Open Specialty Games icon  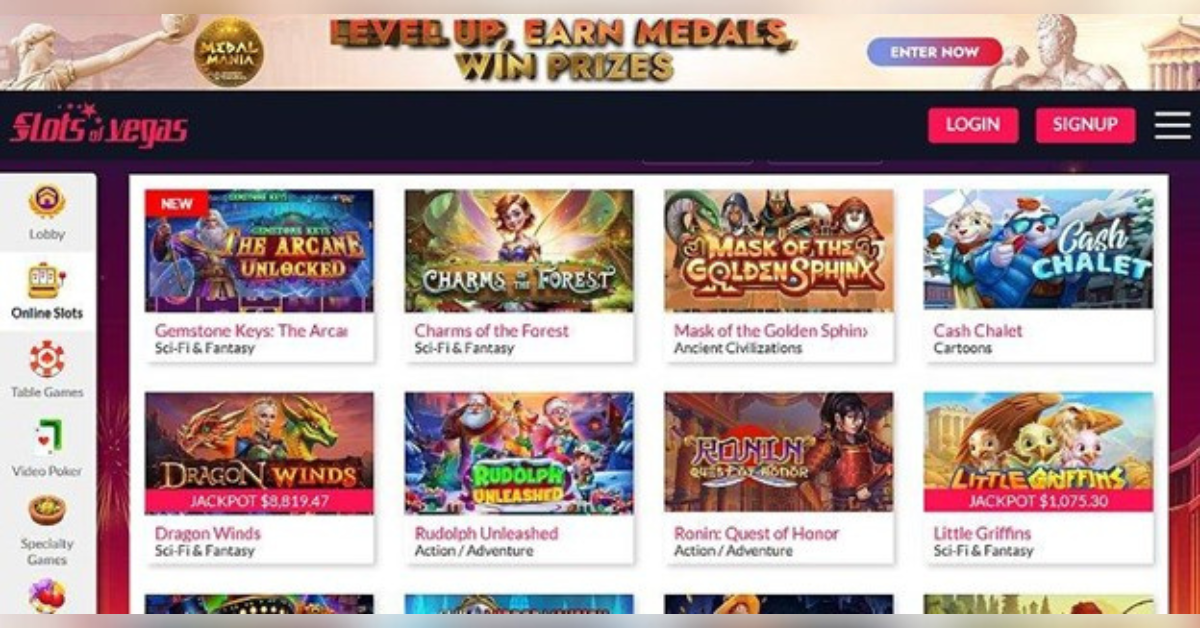coord(47,511)
